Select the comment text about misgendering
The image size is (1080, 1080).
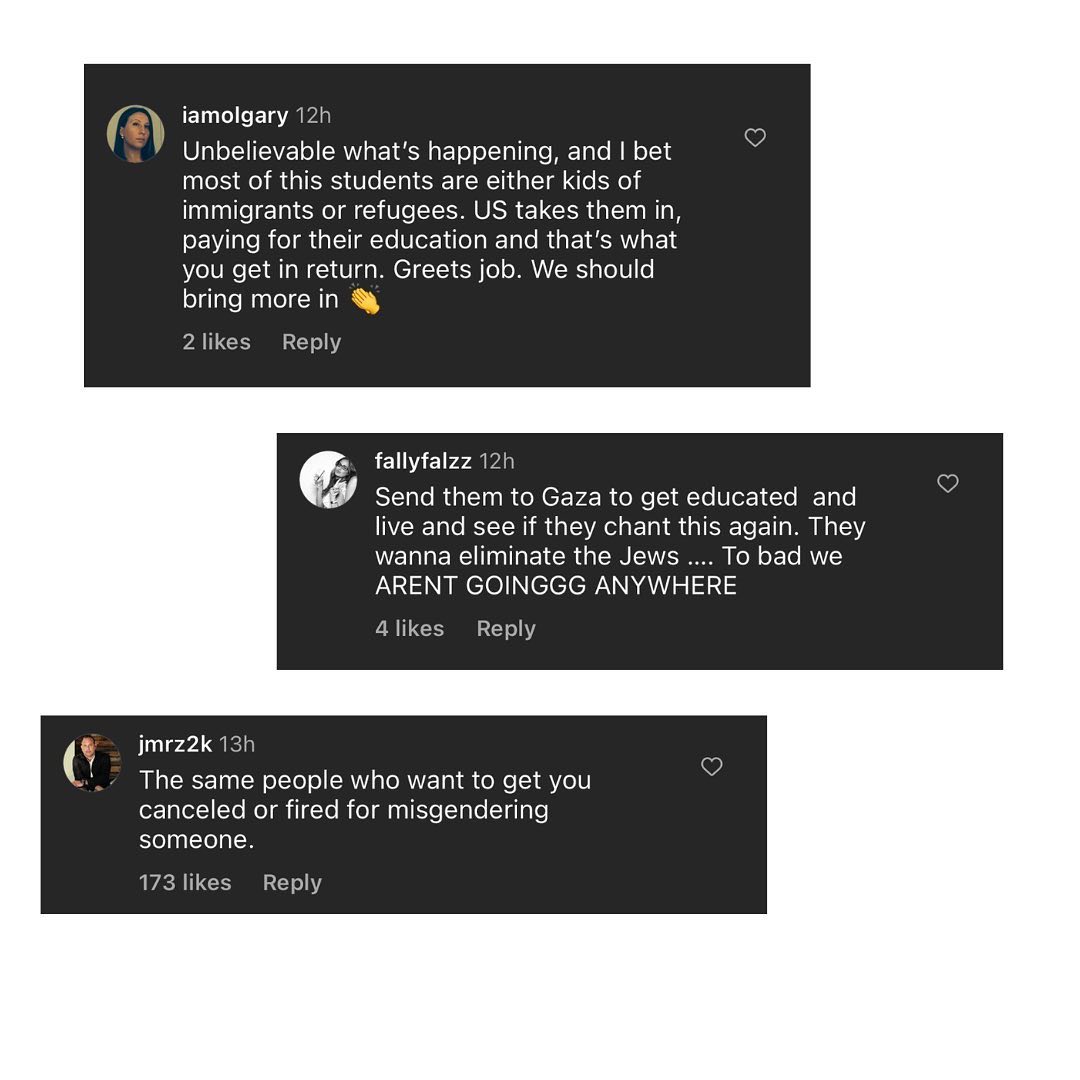click(x=365, y=810)
